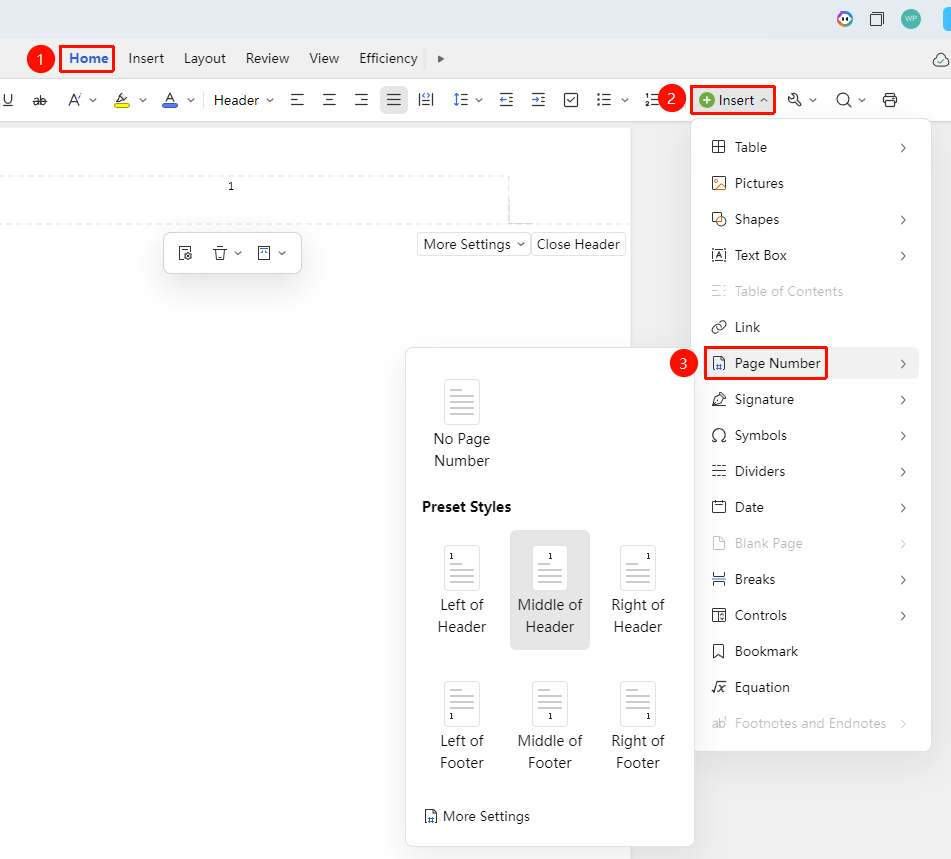Align text to the right
The image size is (951, 859).
361,100
